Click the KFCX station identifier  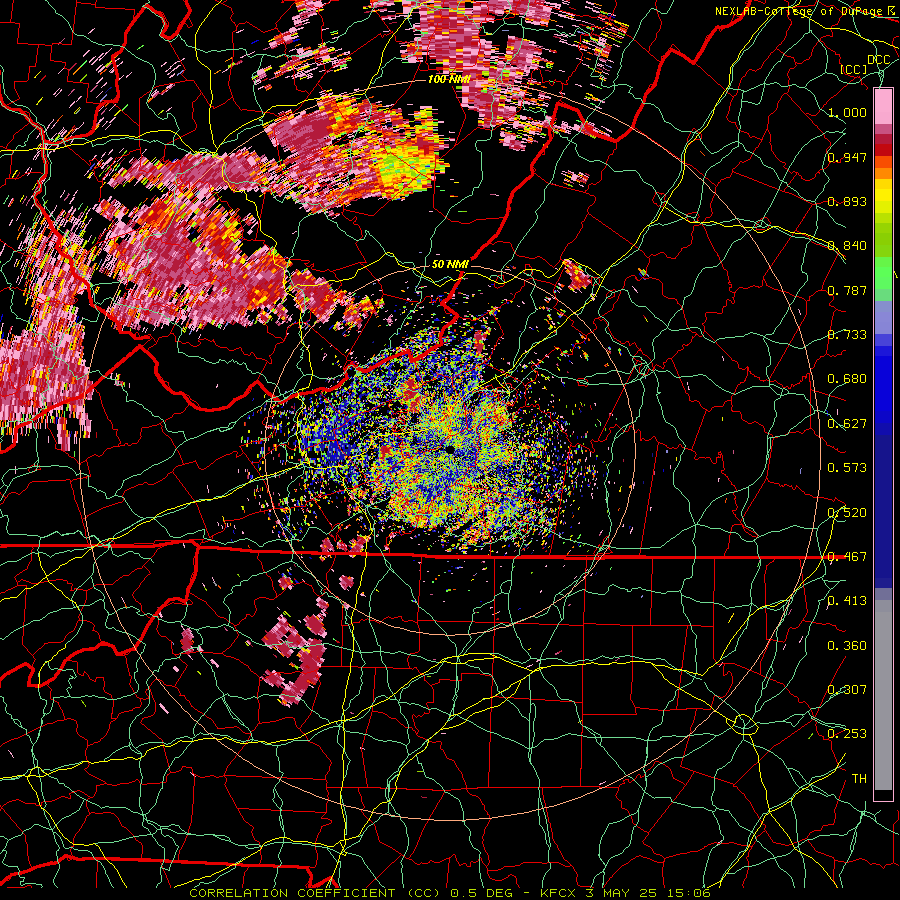point(558,893)
